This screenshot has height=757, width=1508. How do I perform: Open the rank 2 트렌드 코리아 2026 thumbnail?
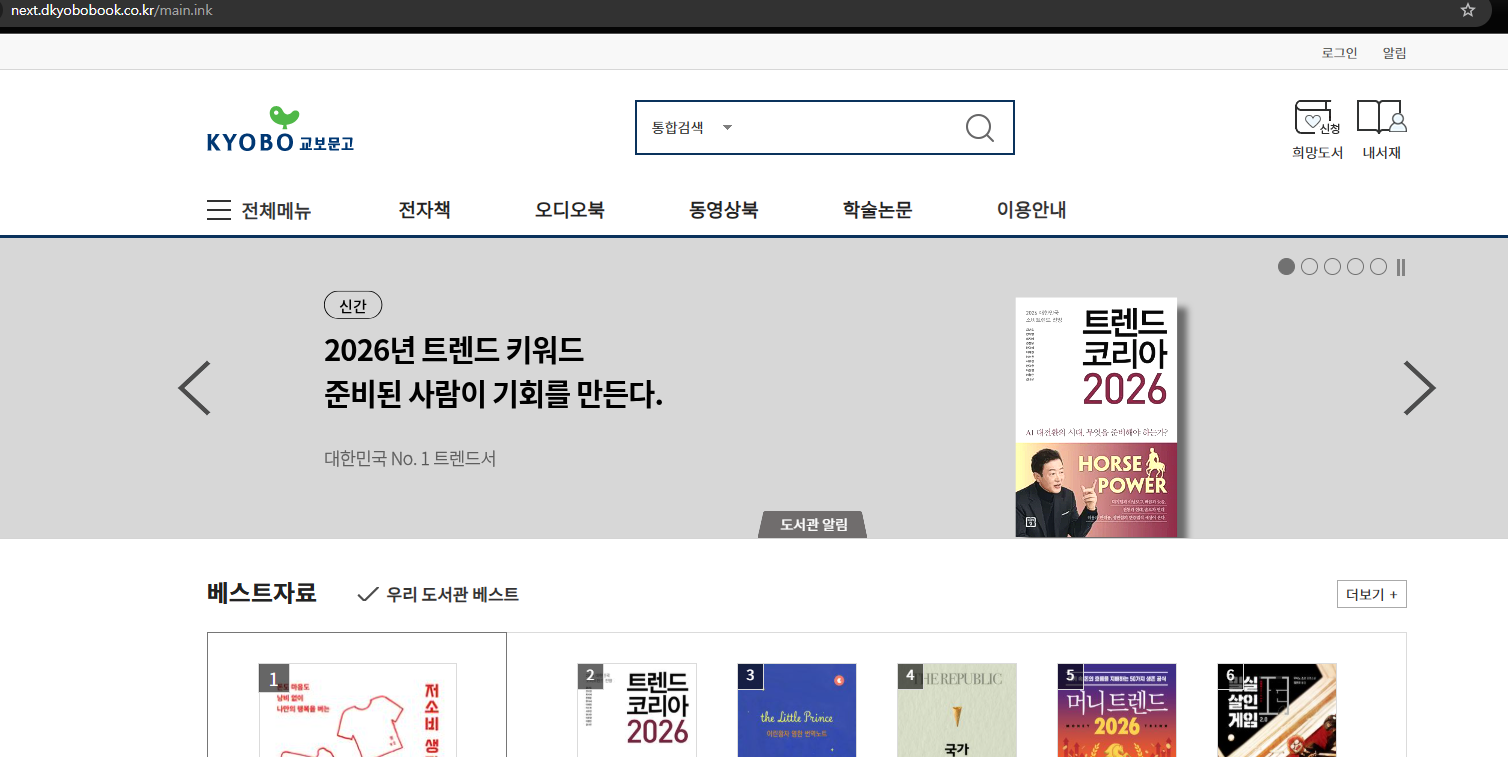coord(637,710)
